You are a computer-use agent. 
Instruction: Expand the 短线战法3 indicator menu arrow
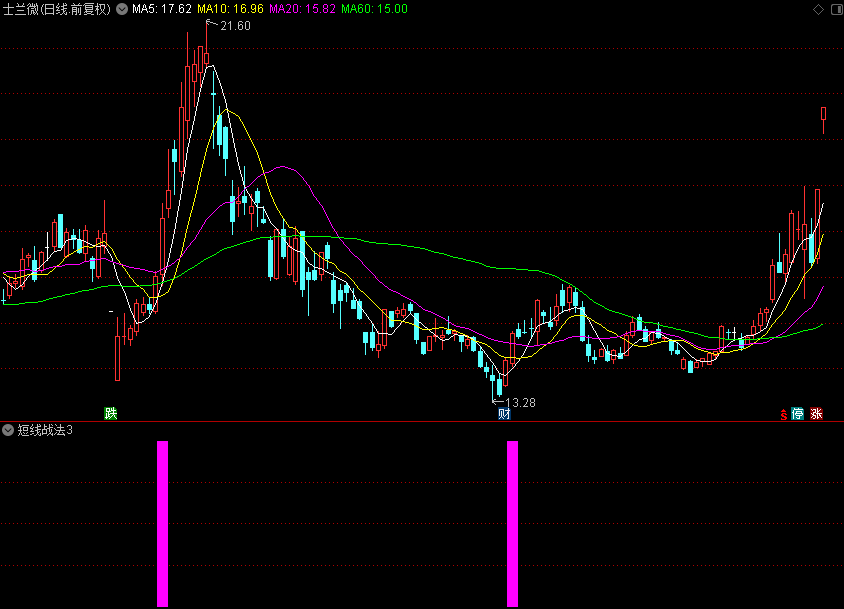(8, 430)
